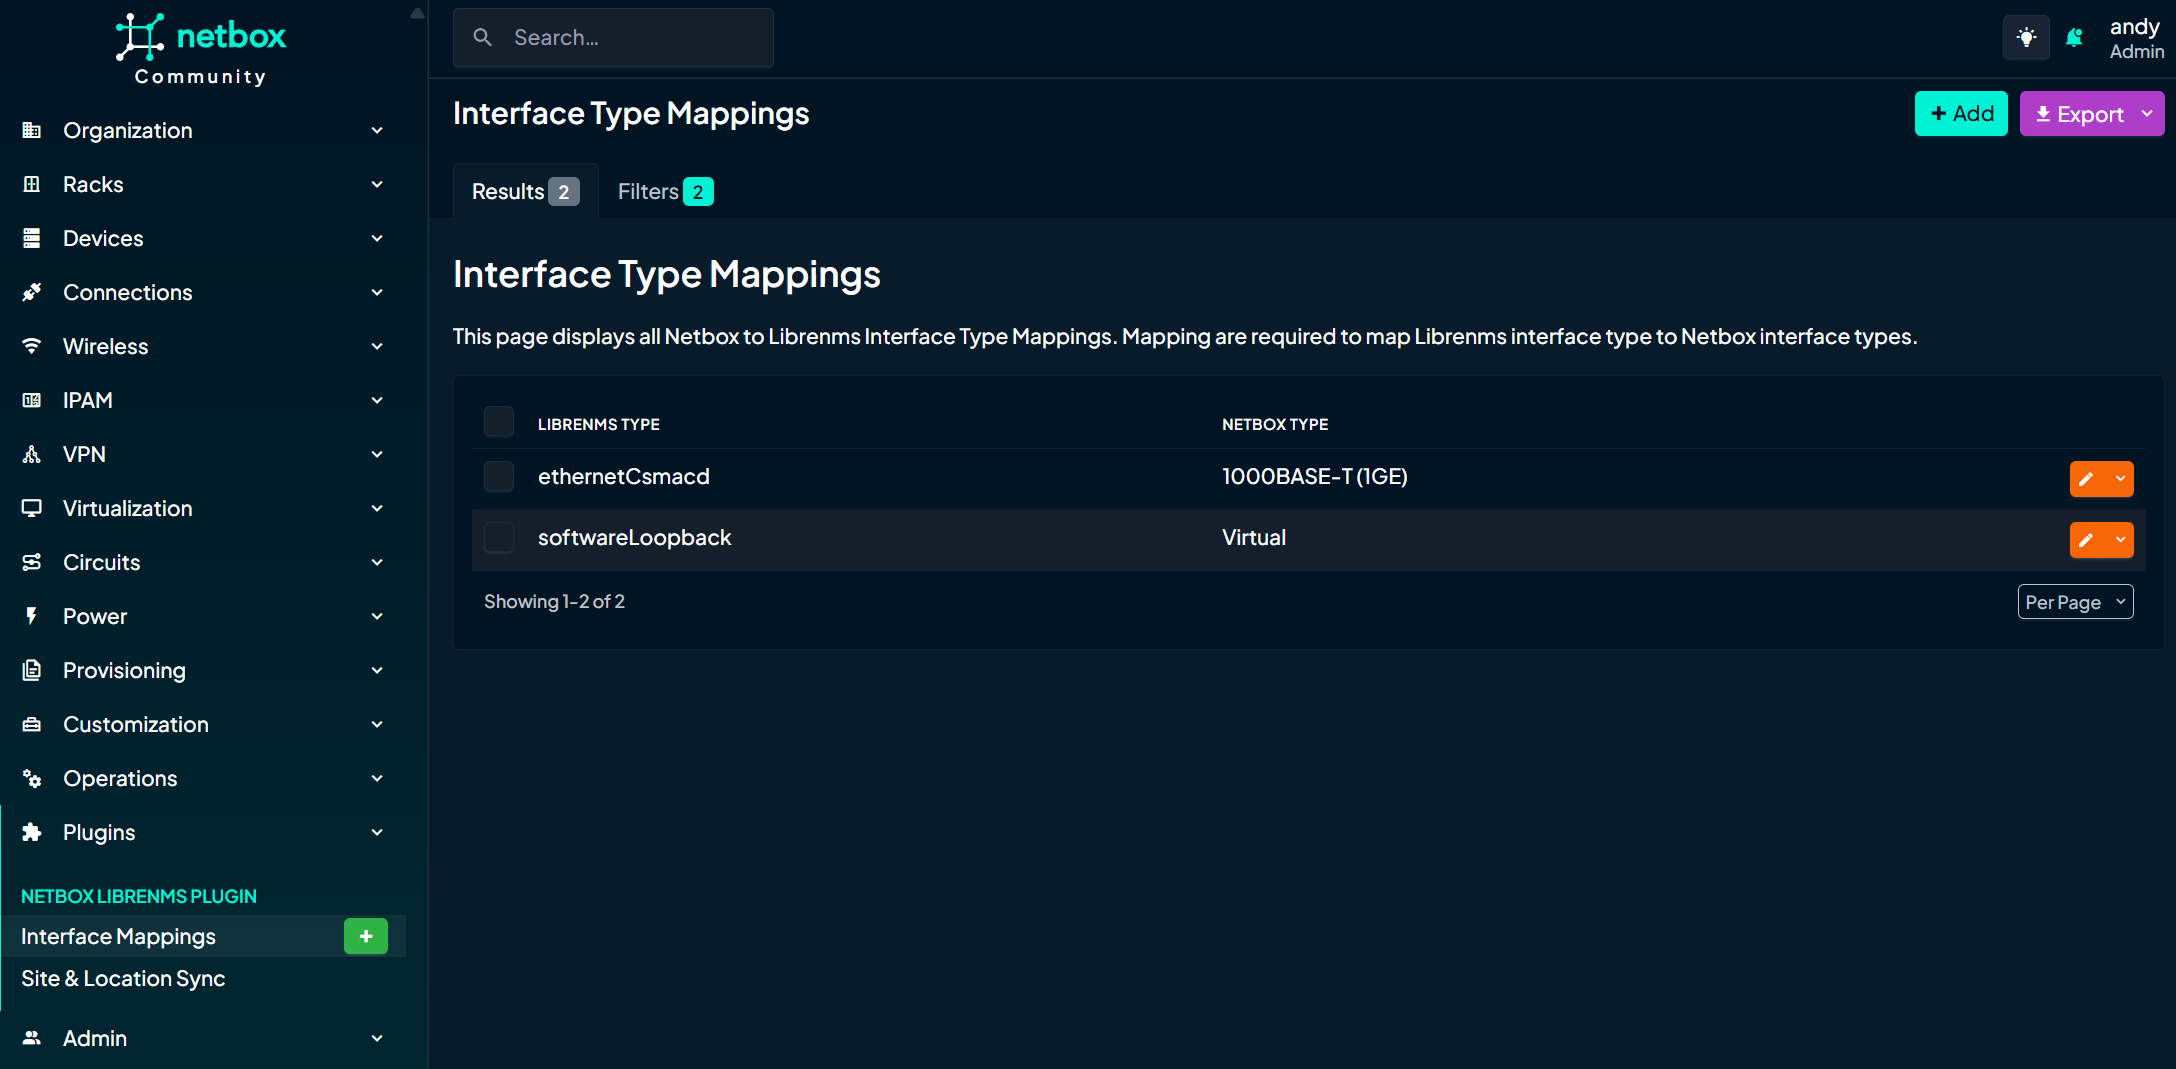Sort by the NETBOX TYPE column header
Viewport: 2176px width, 1069px height.
click(1275, 424)
